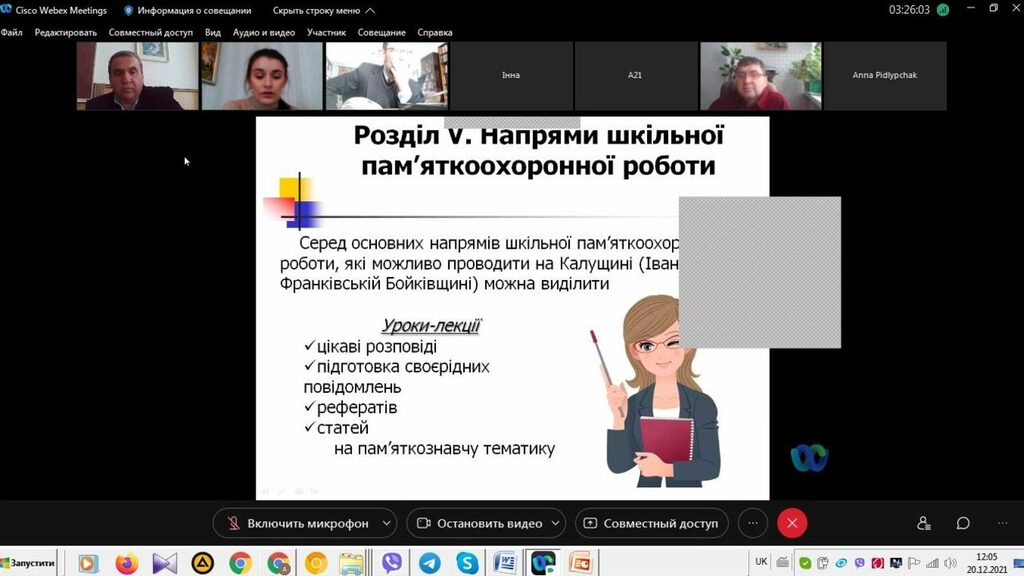This screenshot has height=576, width=1024.
Task: Expand microphone options dropdown arrow
Action: pos(386,523)
